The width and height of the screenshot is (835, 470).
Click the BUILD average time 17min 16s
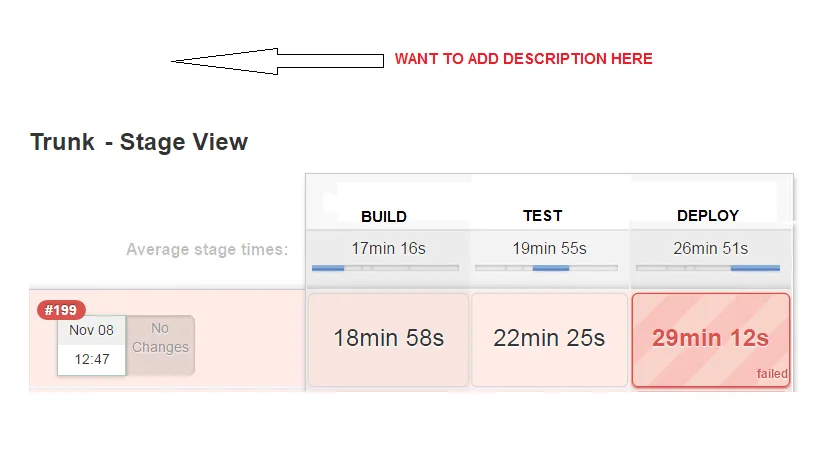pyautogui.click(x=388, y=248)
